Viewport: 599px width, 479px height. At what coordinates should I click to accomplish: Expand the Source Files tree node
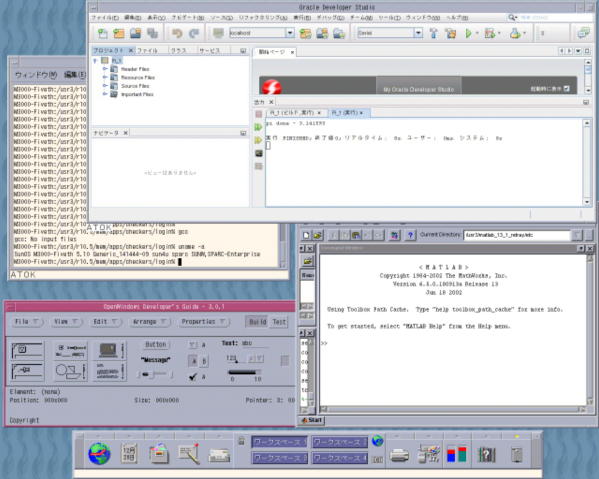105,86
